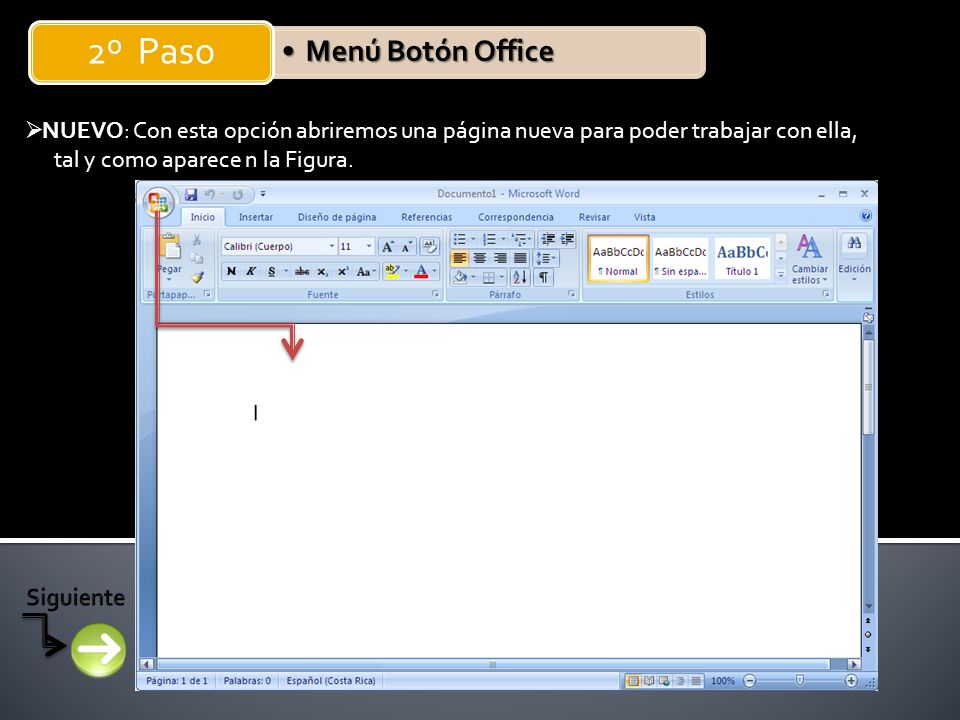The width and height of the screenshot is (960, 720).
Task: Toggle Center alignment button
Action: (x=480, y=258)
